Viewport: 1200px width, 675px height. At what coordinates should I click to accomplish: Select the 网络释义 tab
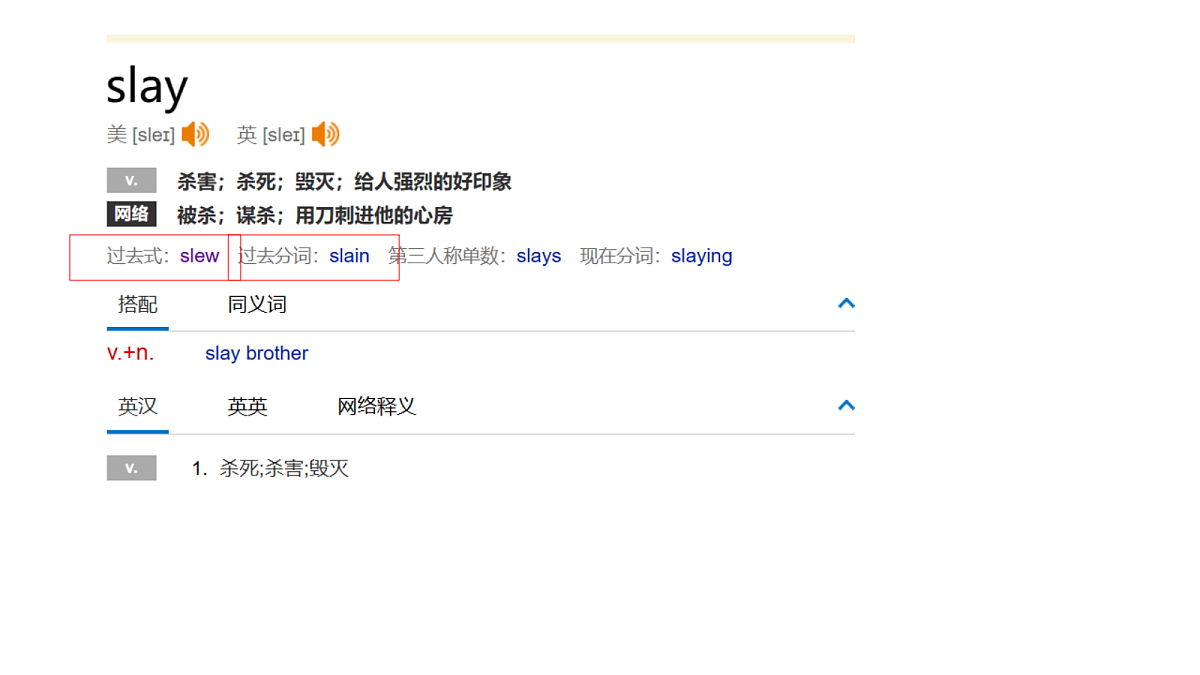pyautogui.click(x=376, y=406)
